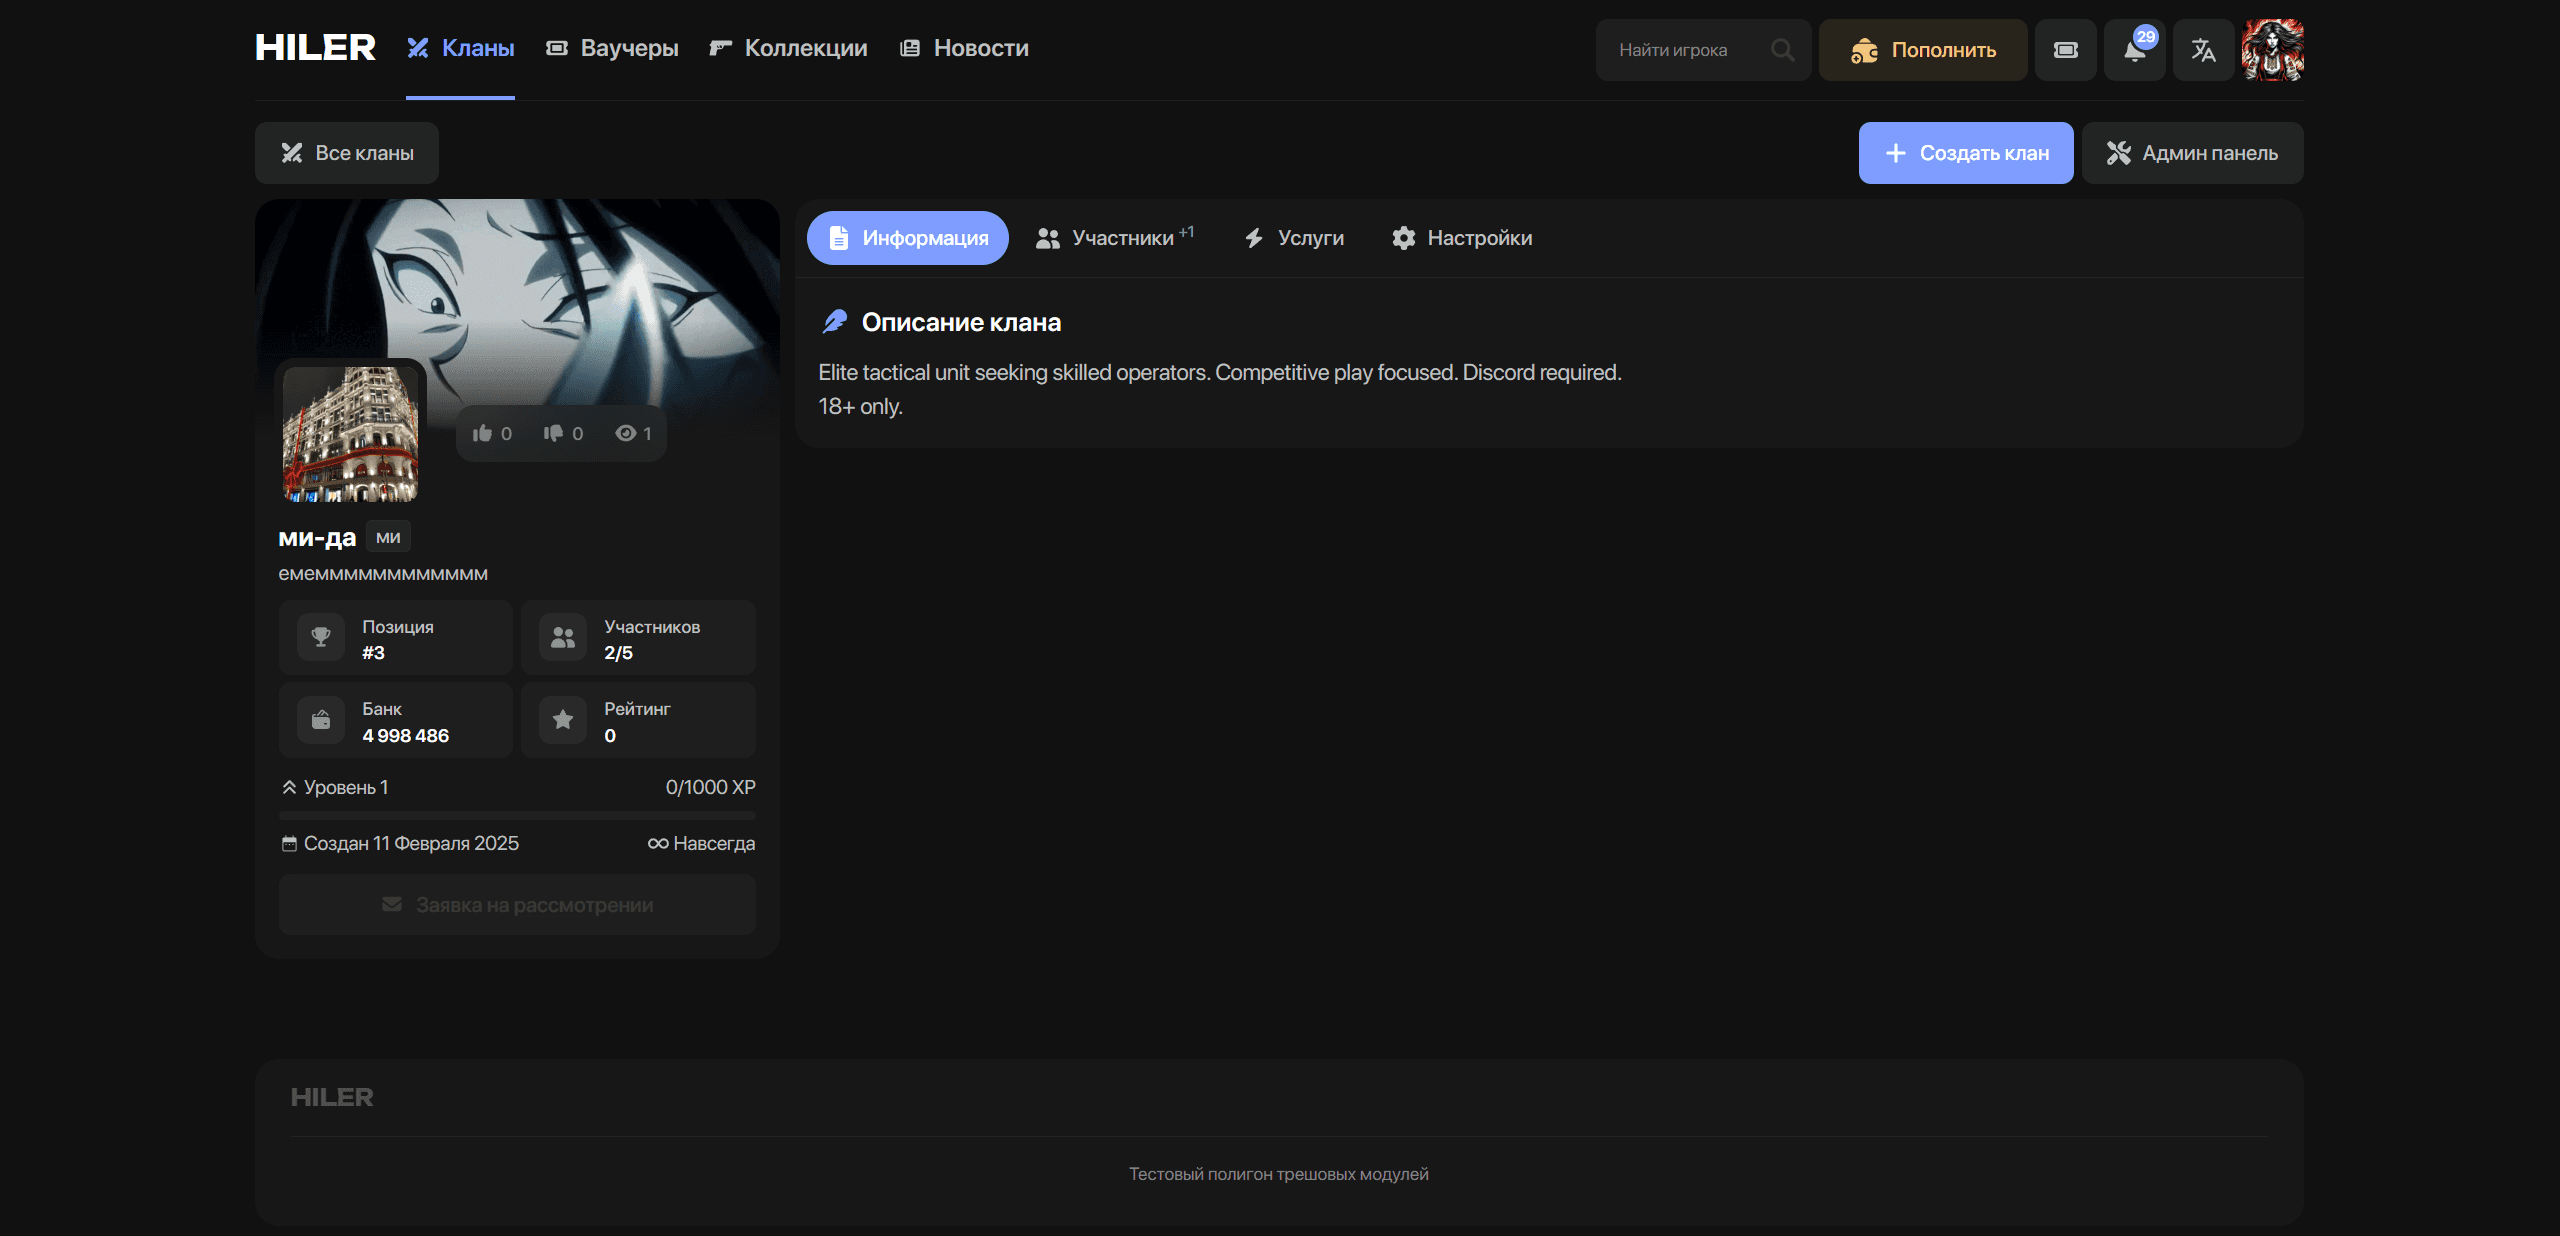Go back to Все кланы list
Viewport: 2560px width, 1236px height.
click(x=347, y=153)
